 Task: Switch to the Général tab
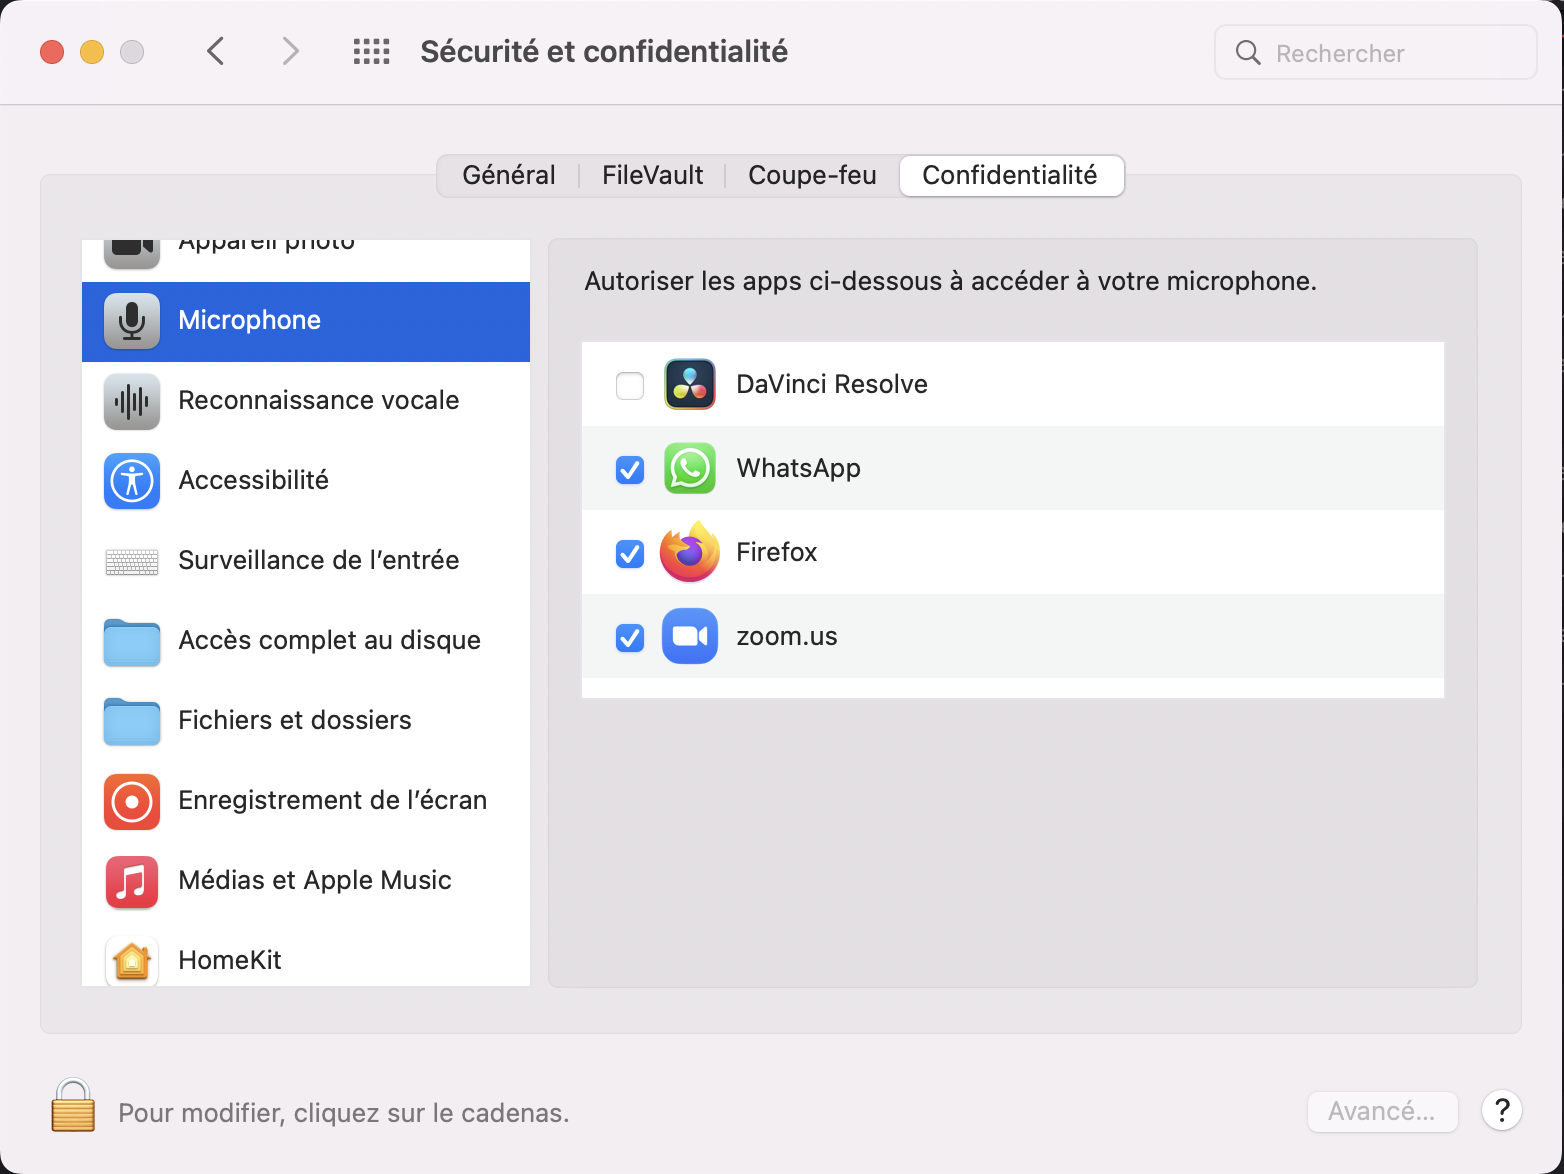pos(509,175)
